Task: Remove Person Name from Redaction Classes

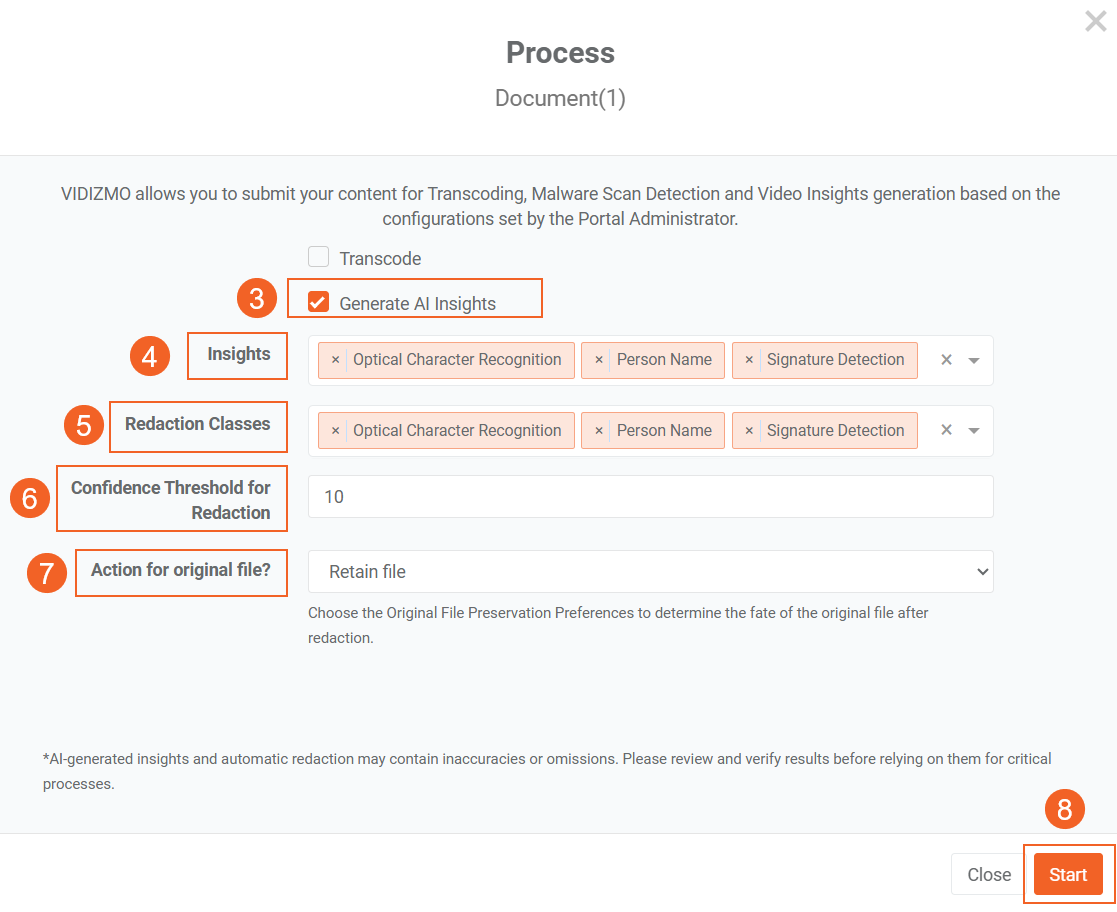Action: [x=598, y=431]
